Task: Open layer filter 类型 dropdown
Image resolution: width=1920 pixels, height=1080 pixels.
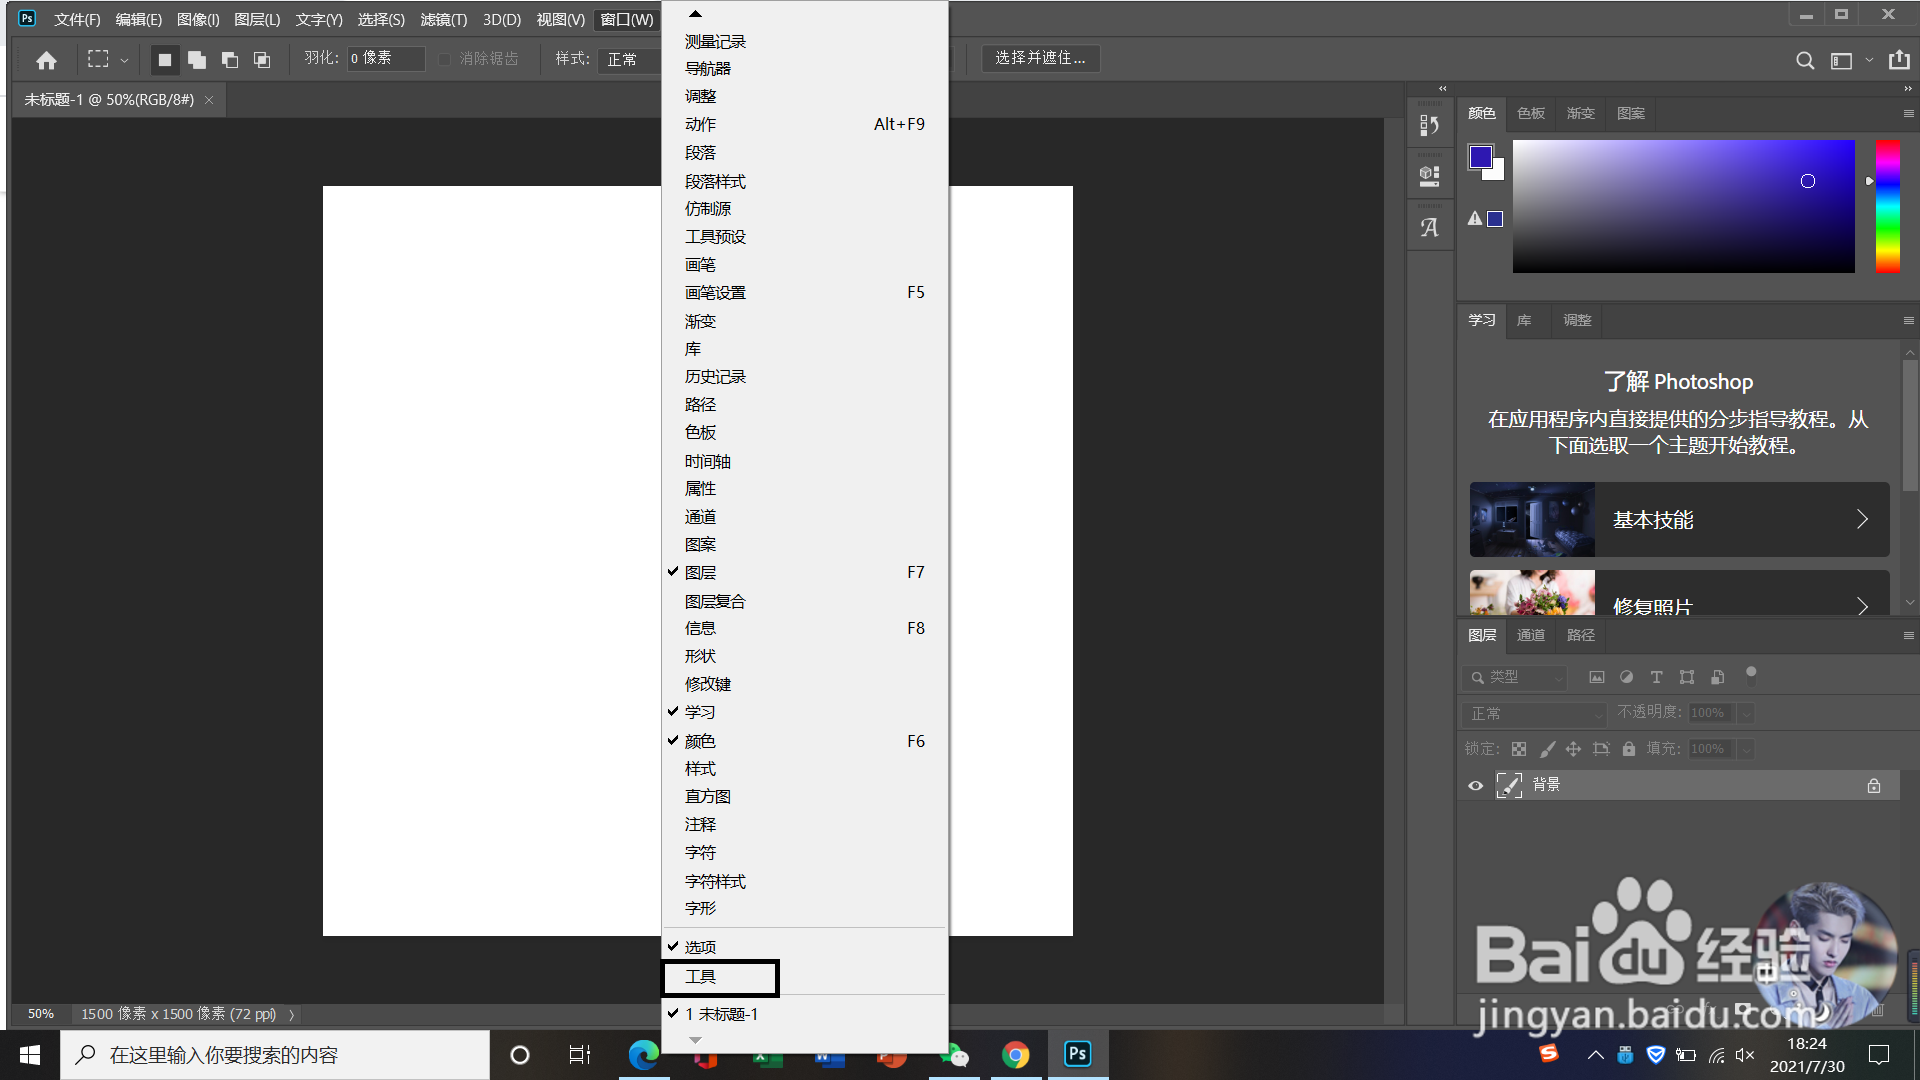Action: [1514, 677]
